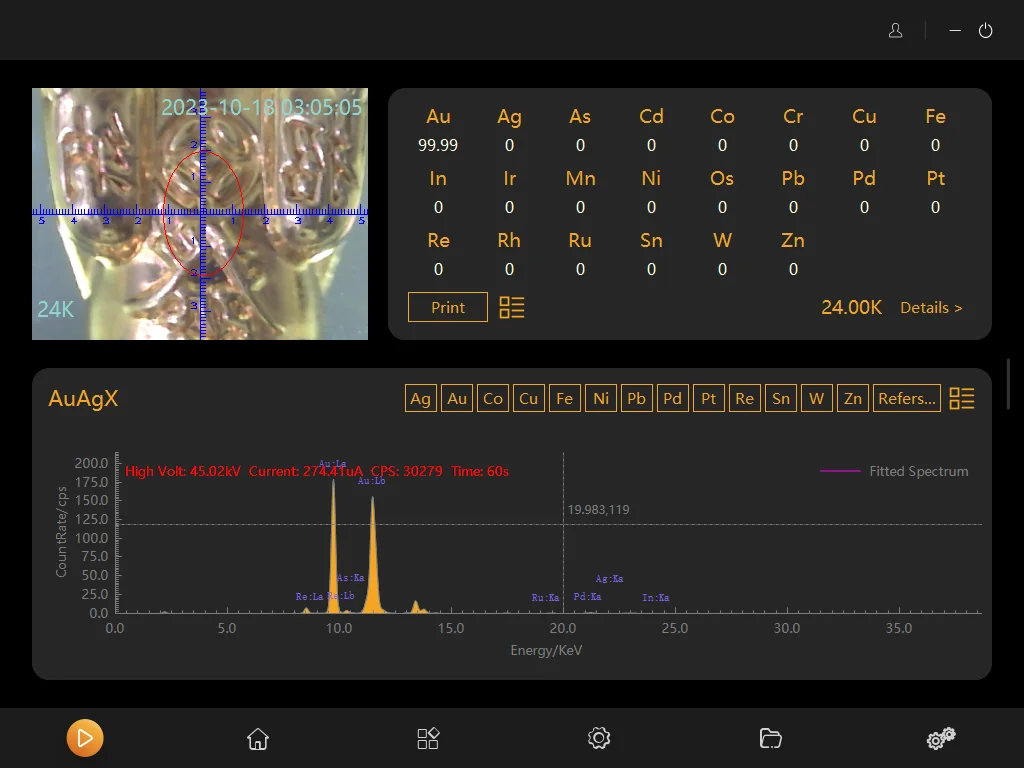Image resolution: width=1024 pixels, height=768 pixels.
Task: Open the double-gear advanced settings icon
Action: pyautogui.click(x=940, y=739)
